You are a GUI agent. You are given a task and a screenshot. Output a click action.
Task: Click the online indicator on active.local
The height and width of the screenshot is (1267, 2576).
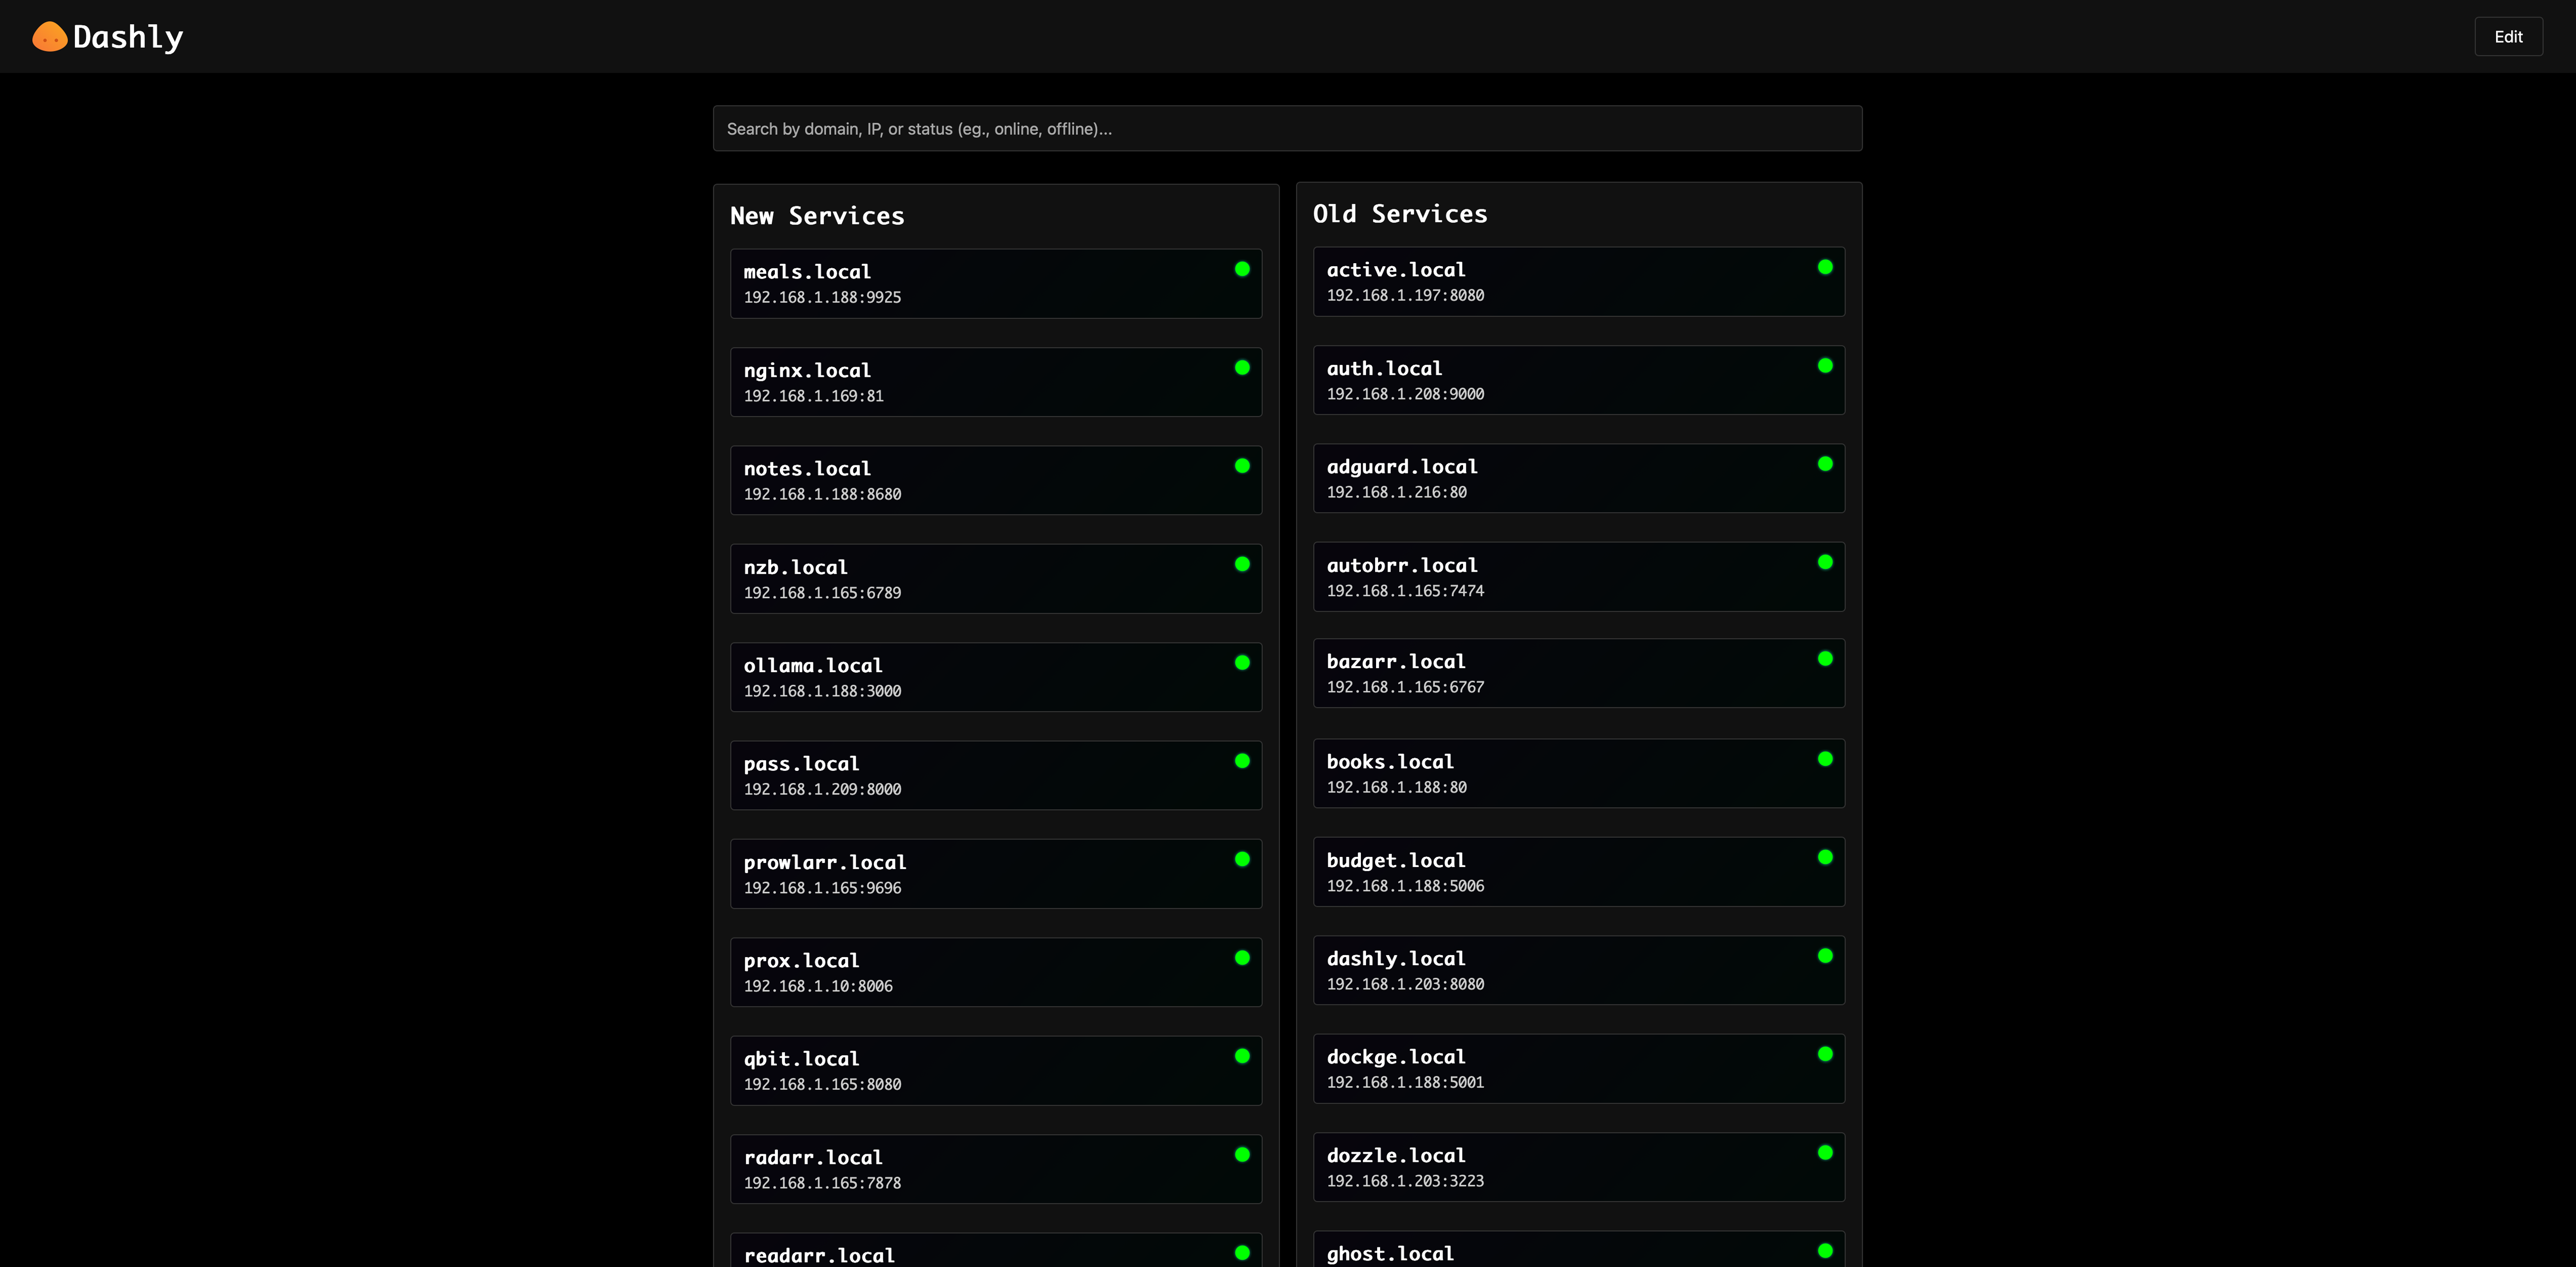point(1825,267)
